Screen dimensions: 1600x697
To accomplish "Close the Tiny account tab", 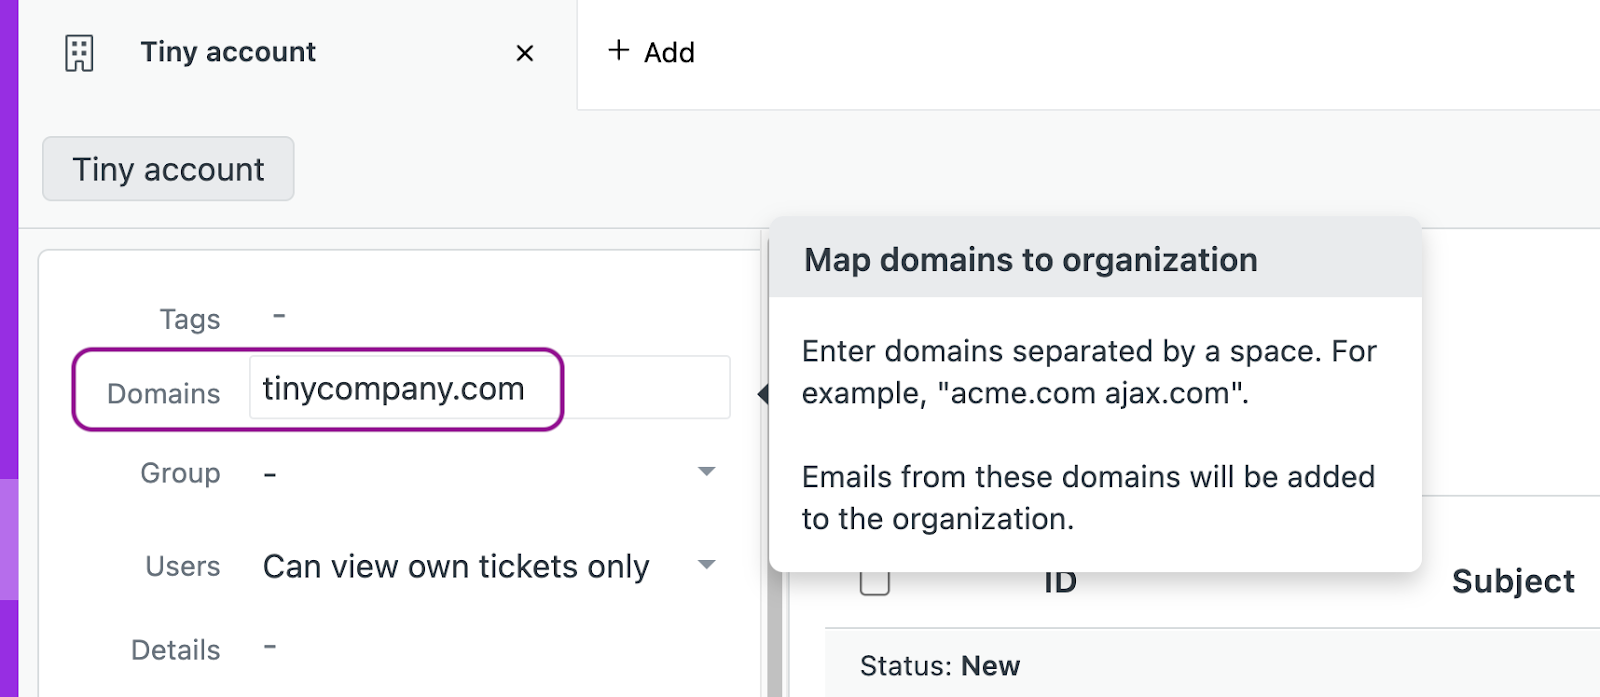I will 524,53.
